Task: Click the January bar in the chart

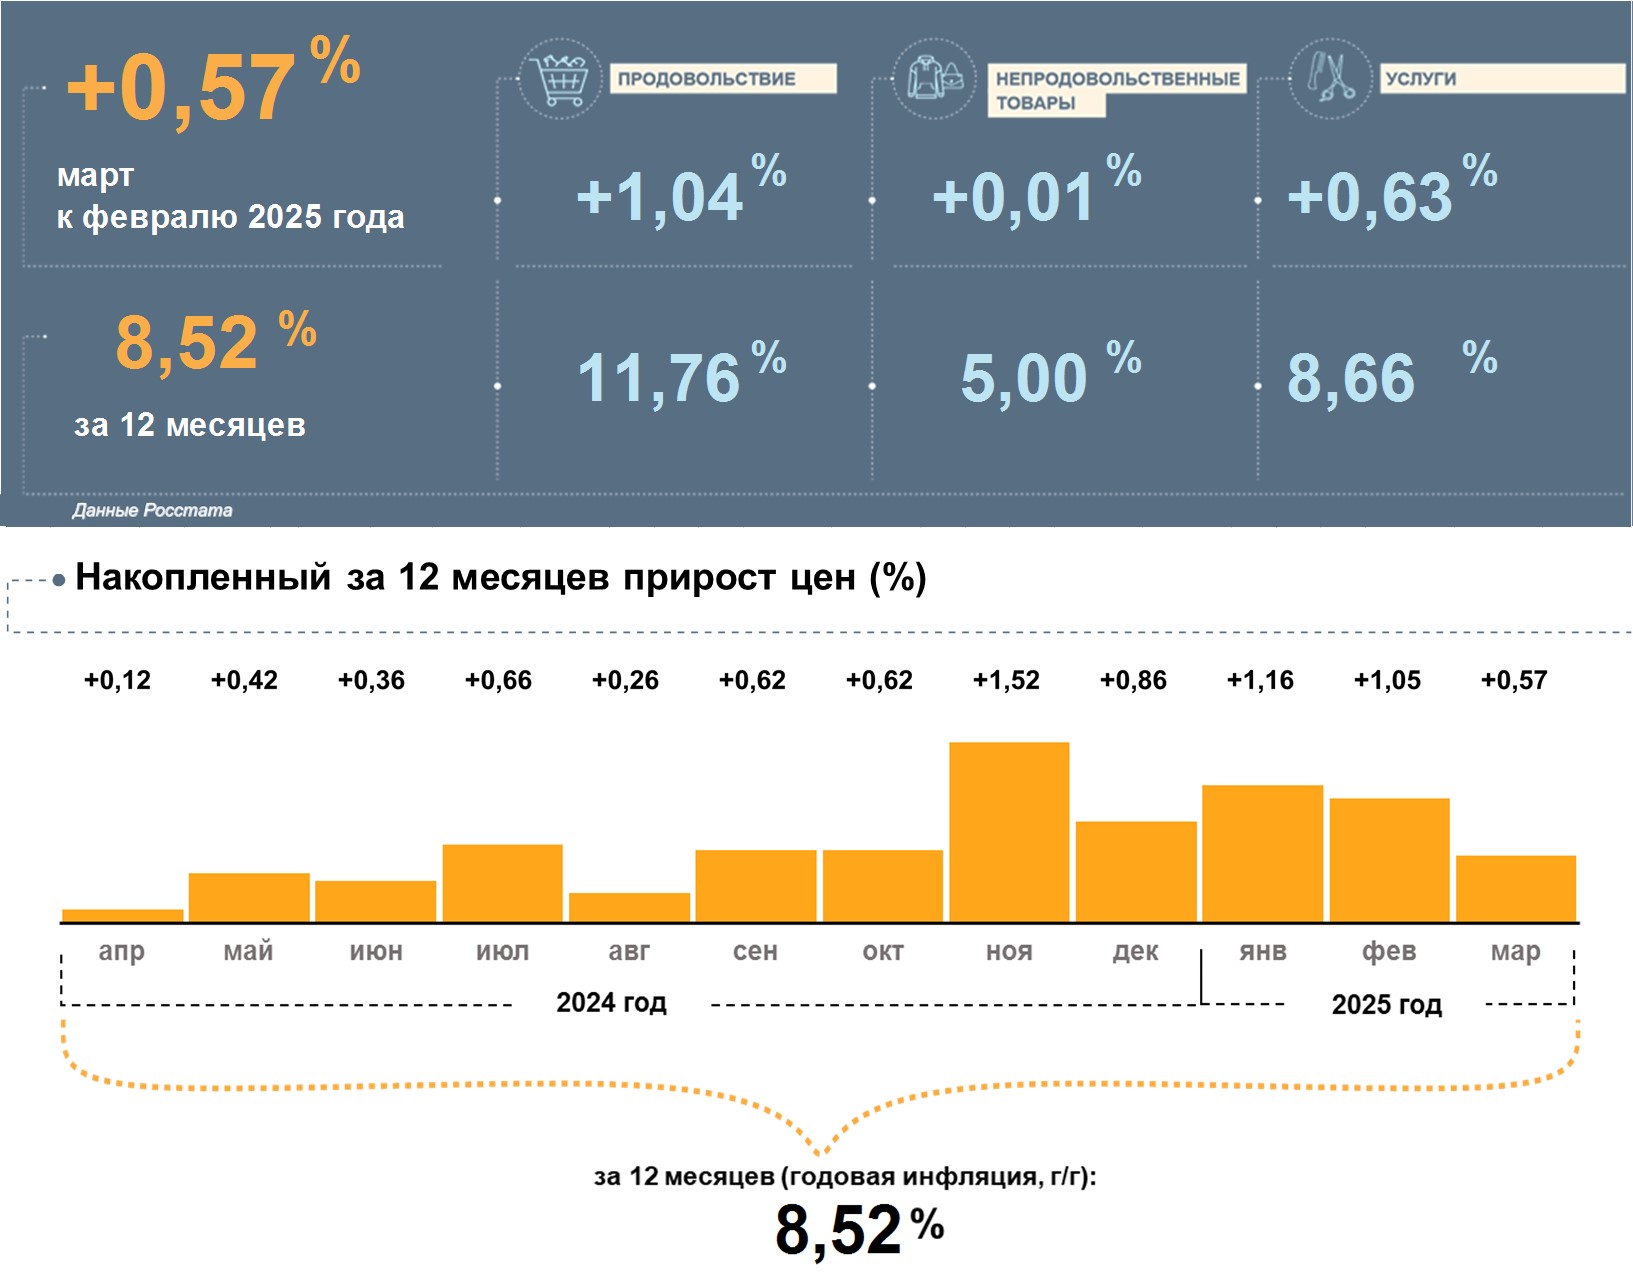Action: pyautogui.click(x=1262, y=853)
